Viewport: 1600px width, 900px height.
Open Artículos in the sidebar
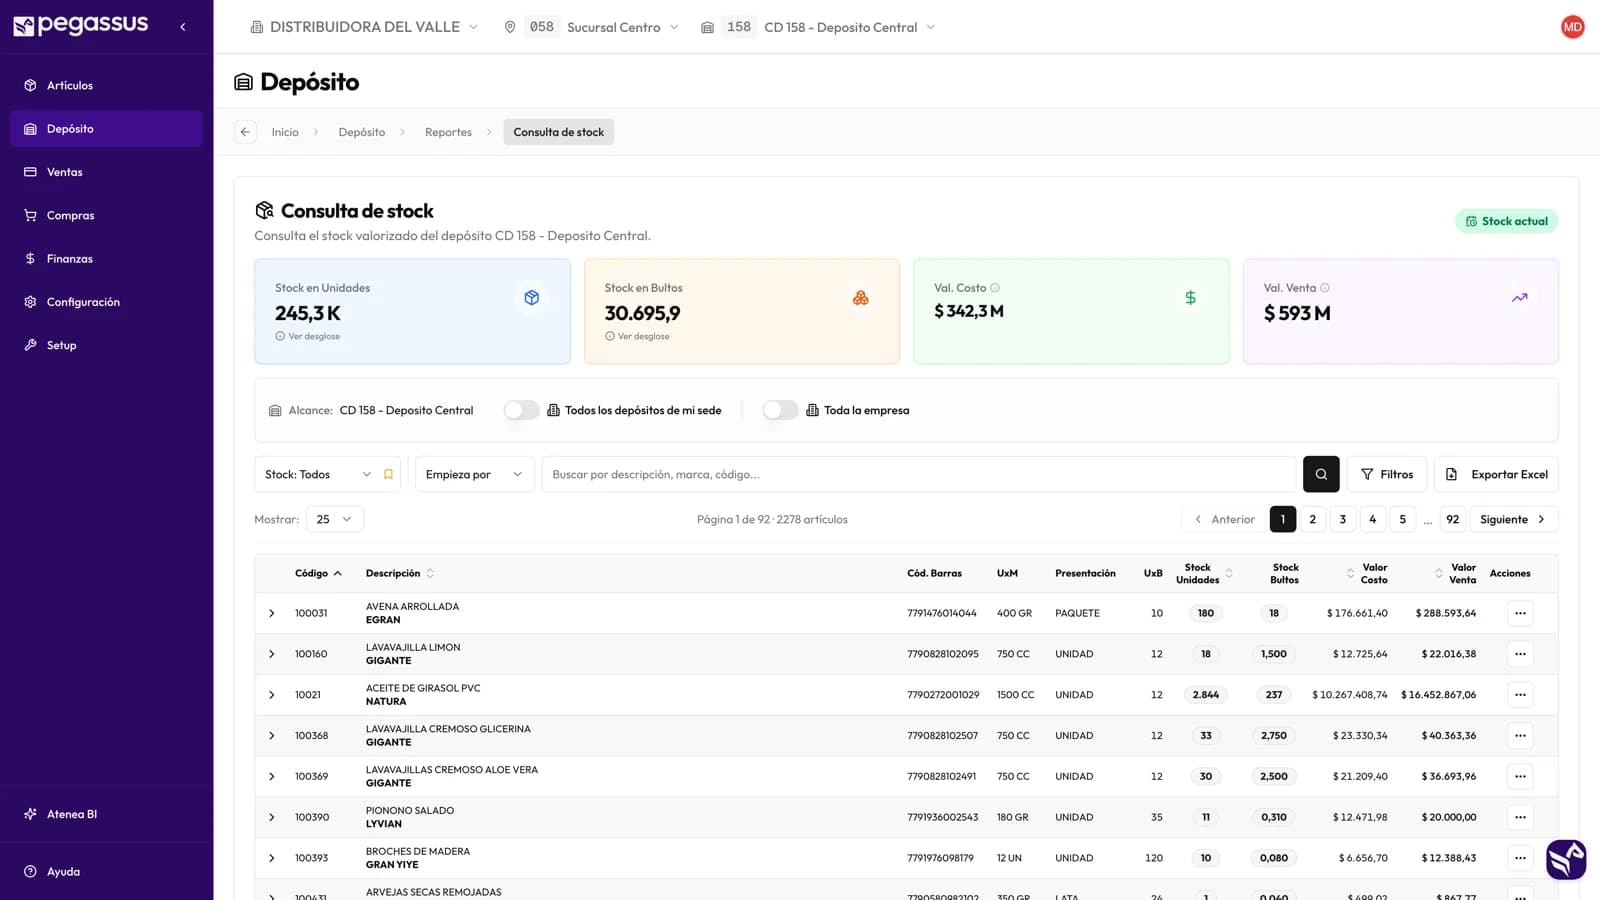pos(106,85)
